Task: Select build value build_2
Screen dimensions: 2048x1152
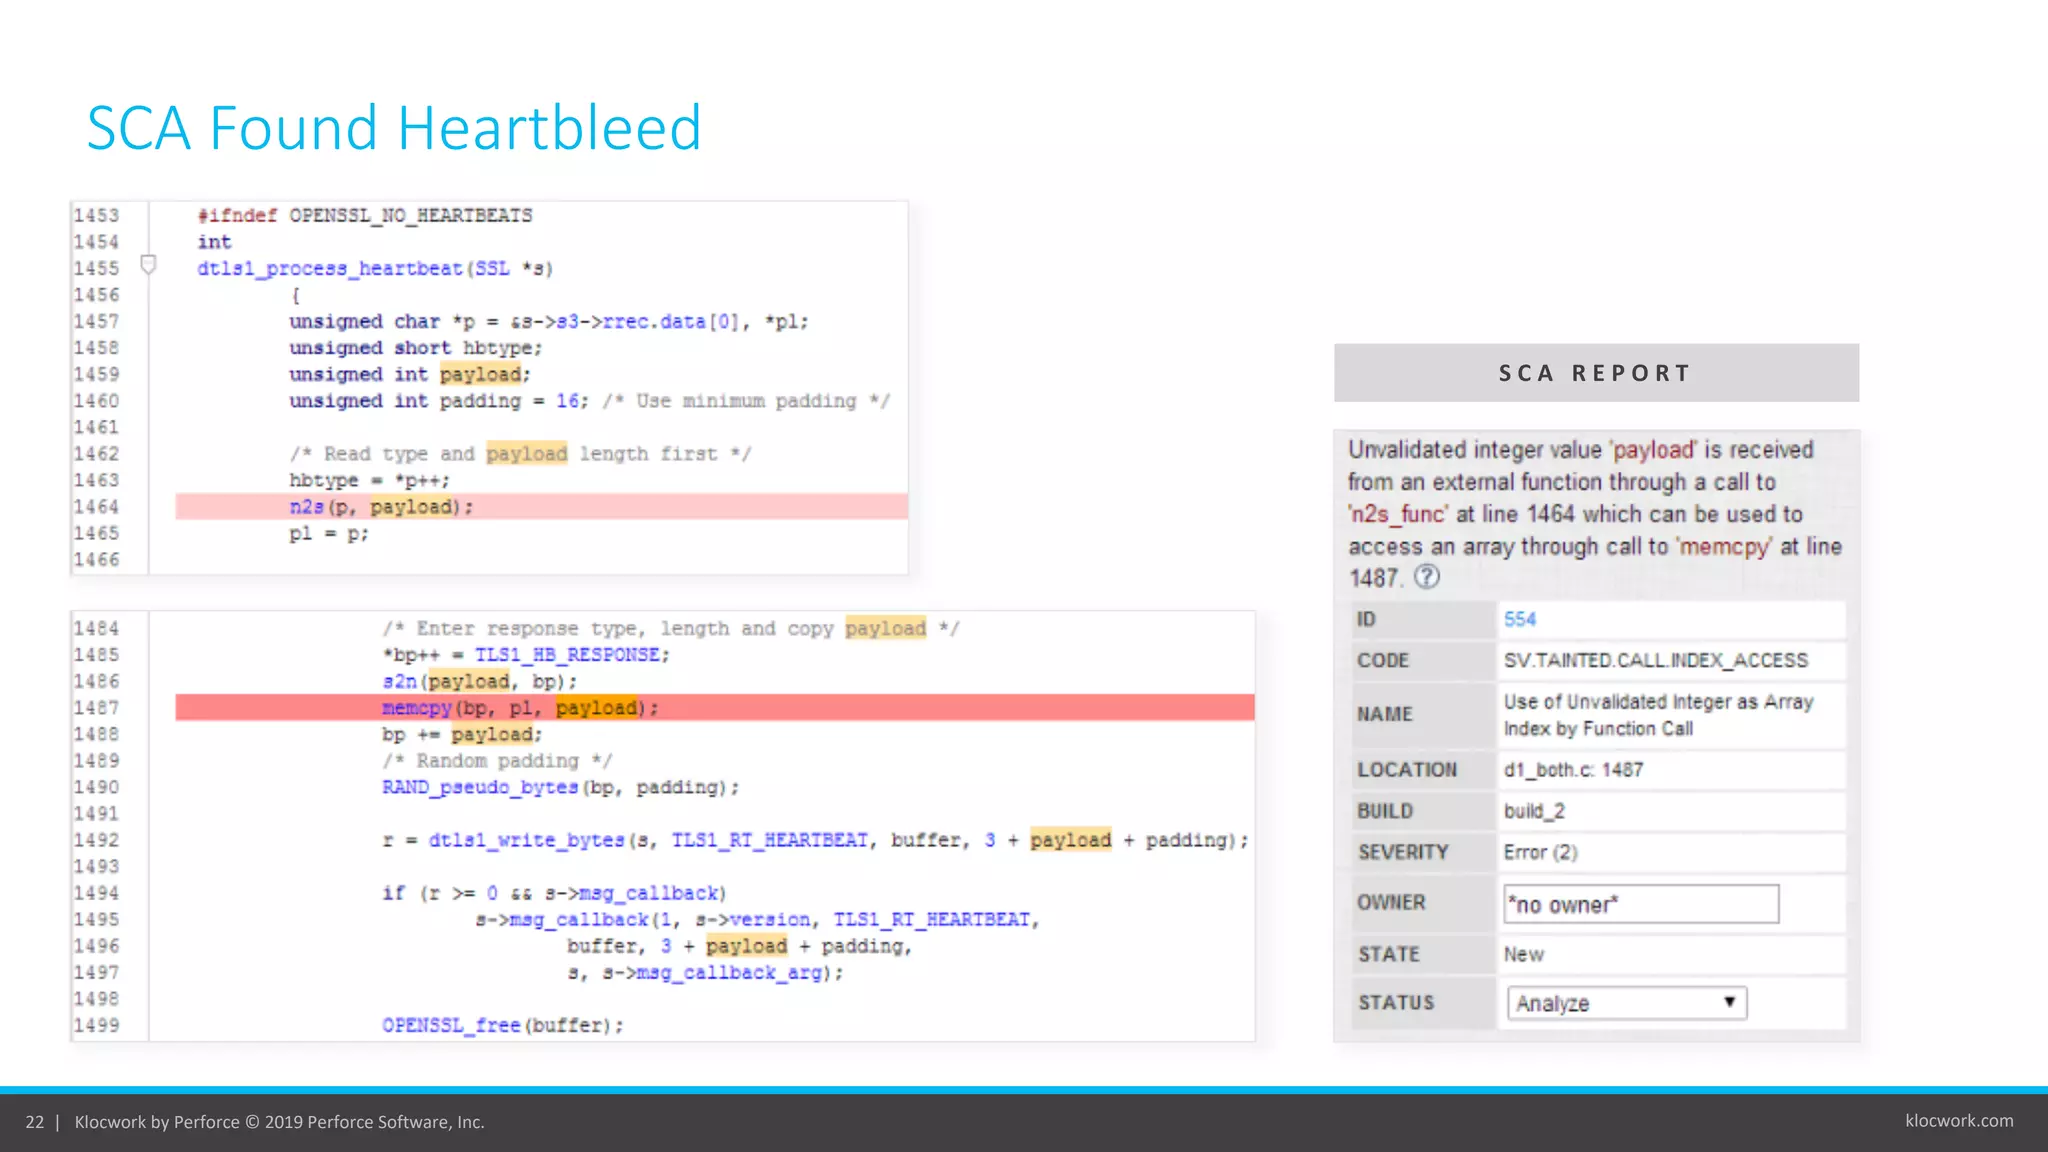Action: 1534,811
